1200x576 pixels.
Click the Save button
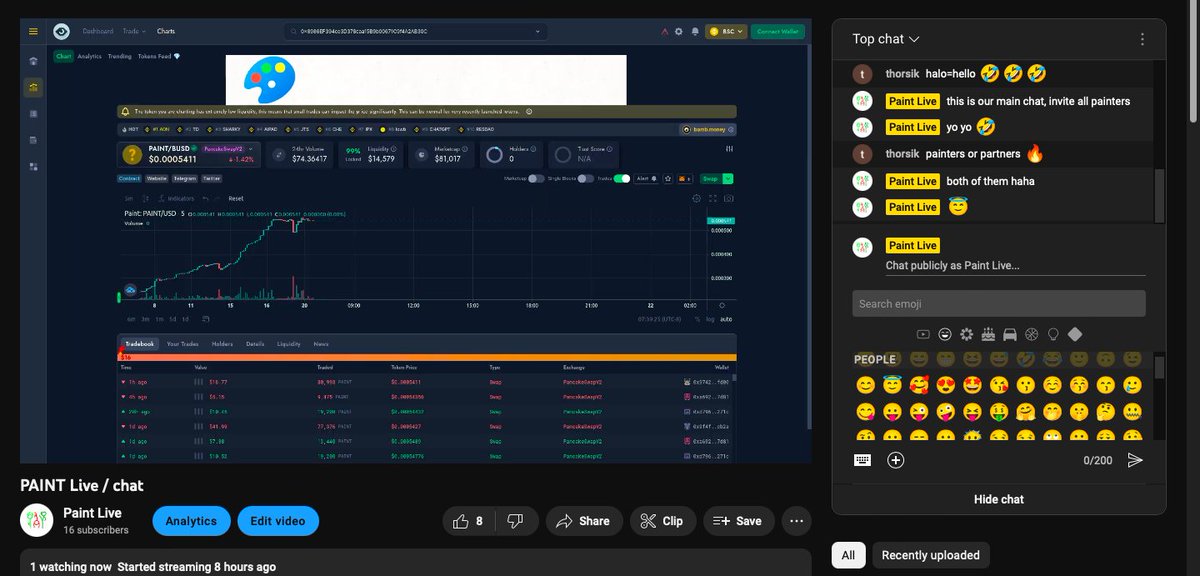coord(738,521)
